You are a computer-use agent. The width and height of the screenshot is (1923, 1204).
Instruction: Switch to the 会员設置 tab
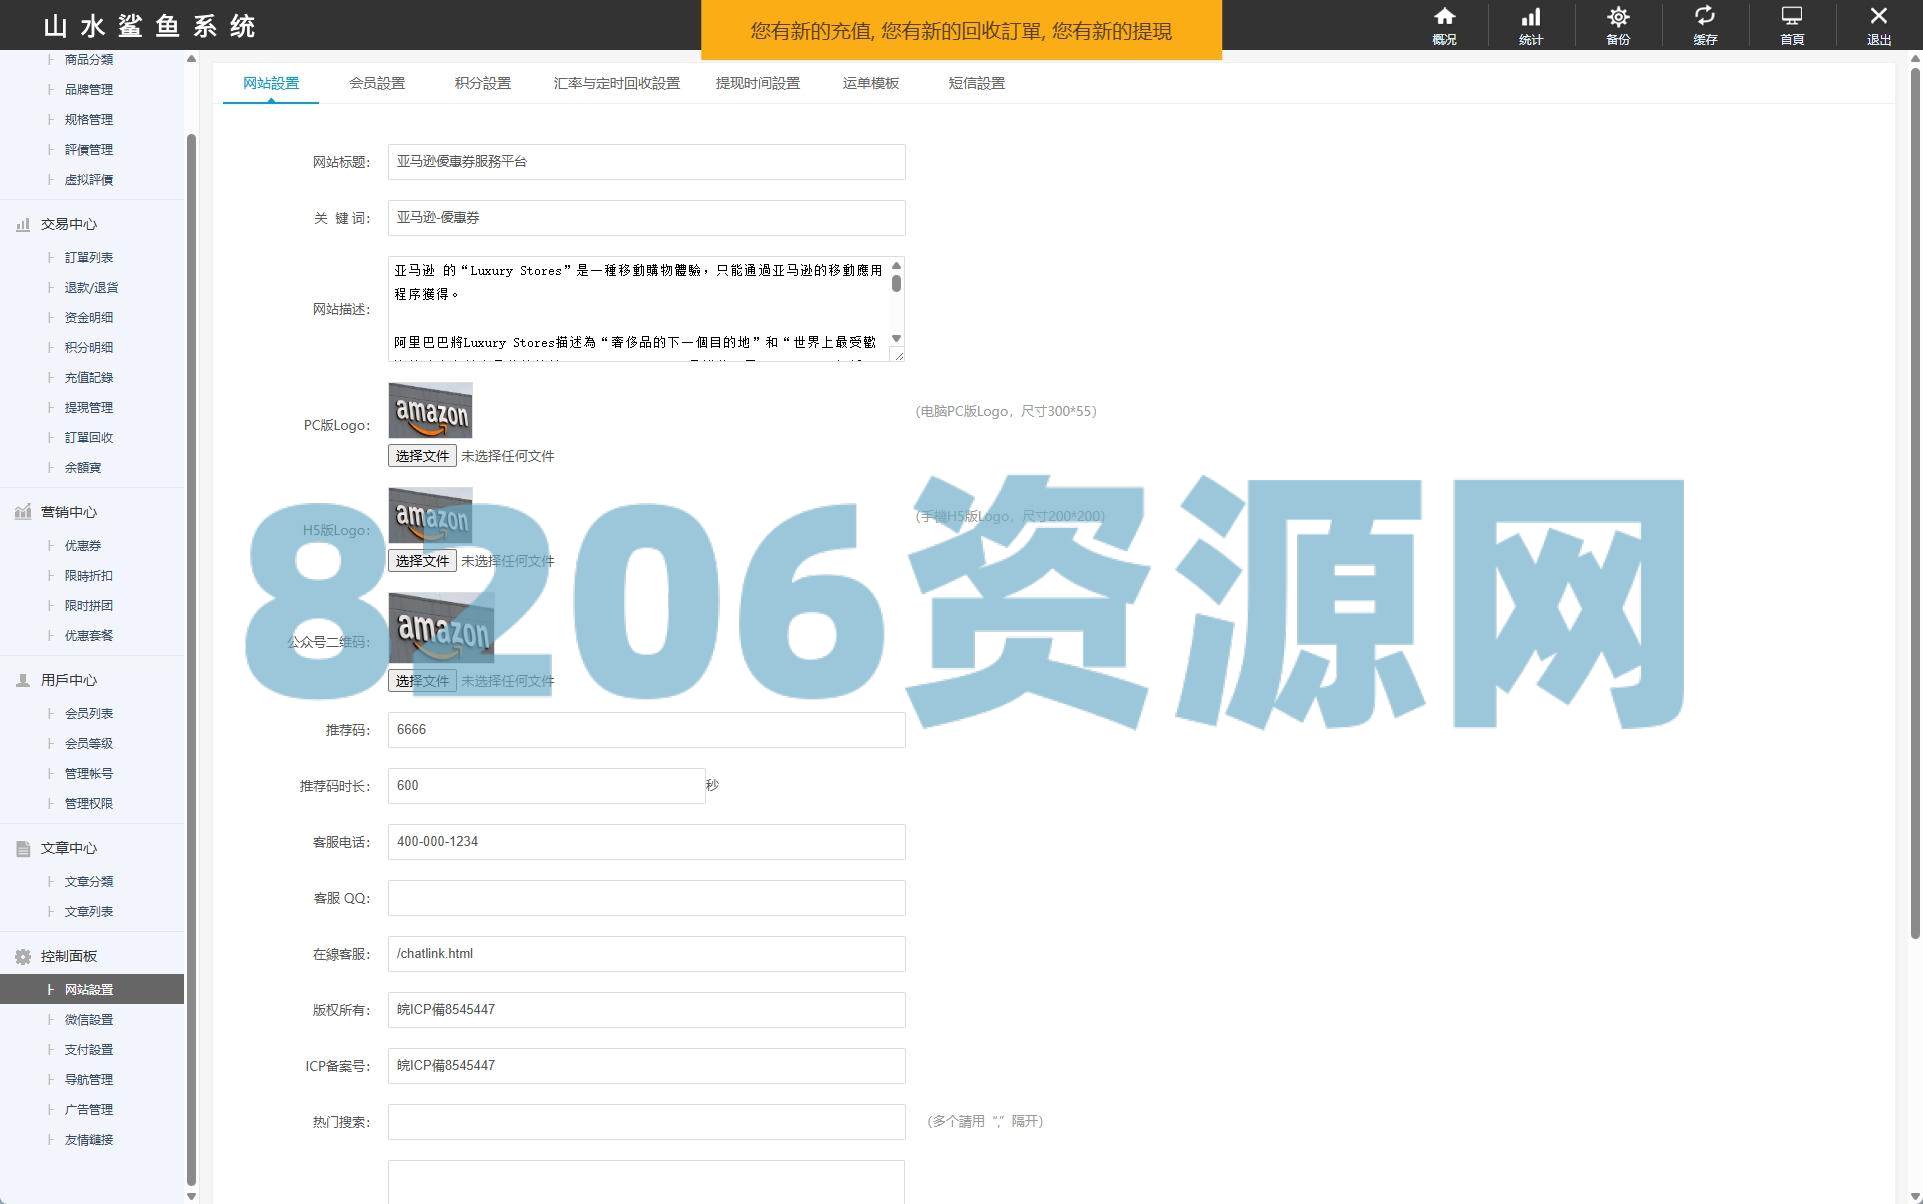pyautogui.click(x=377, y=83)
